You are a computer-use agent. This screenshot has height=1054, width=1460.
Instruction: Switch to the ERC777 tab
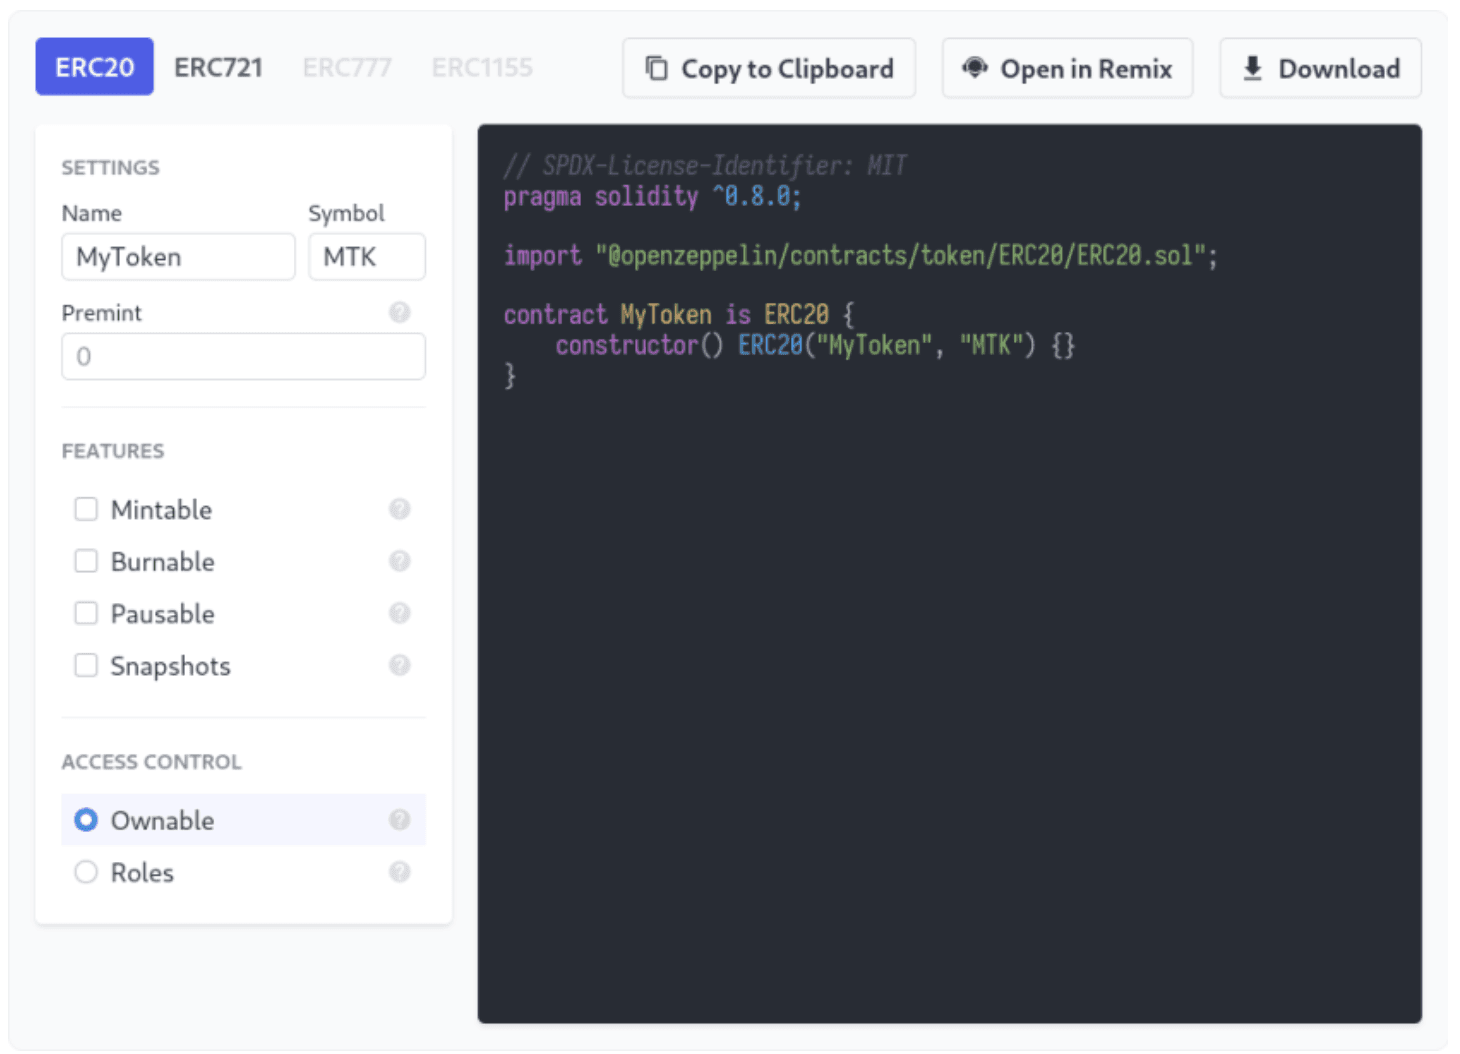coord(347,66)
